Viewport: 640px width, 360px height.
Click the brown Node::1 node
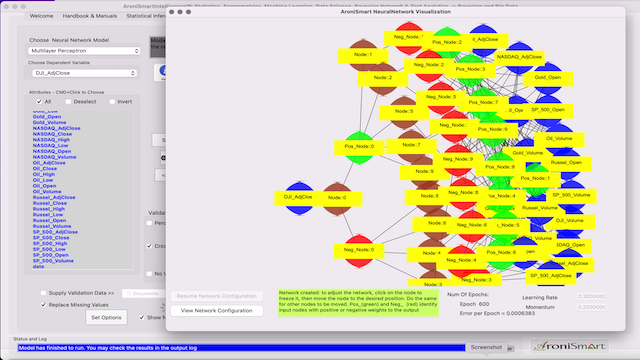363,55
